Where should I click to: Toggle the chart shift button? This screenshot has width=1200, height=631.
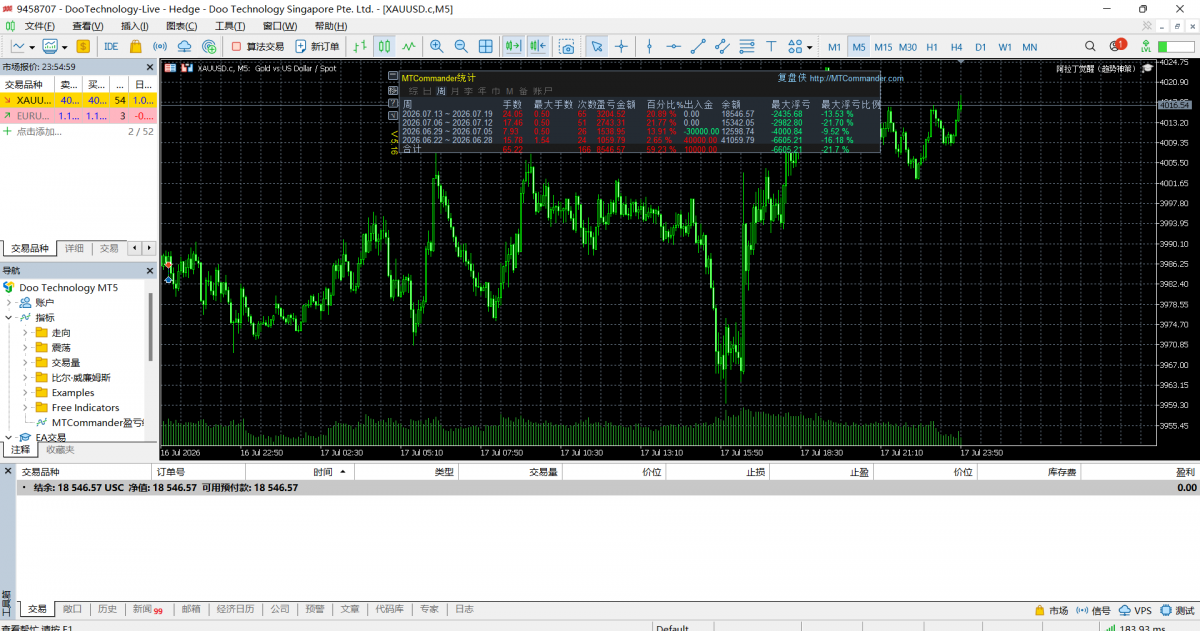click(538, 46)
